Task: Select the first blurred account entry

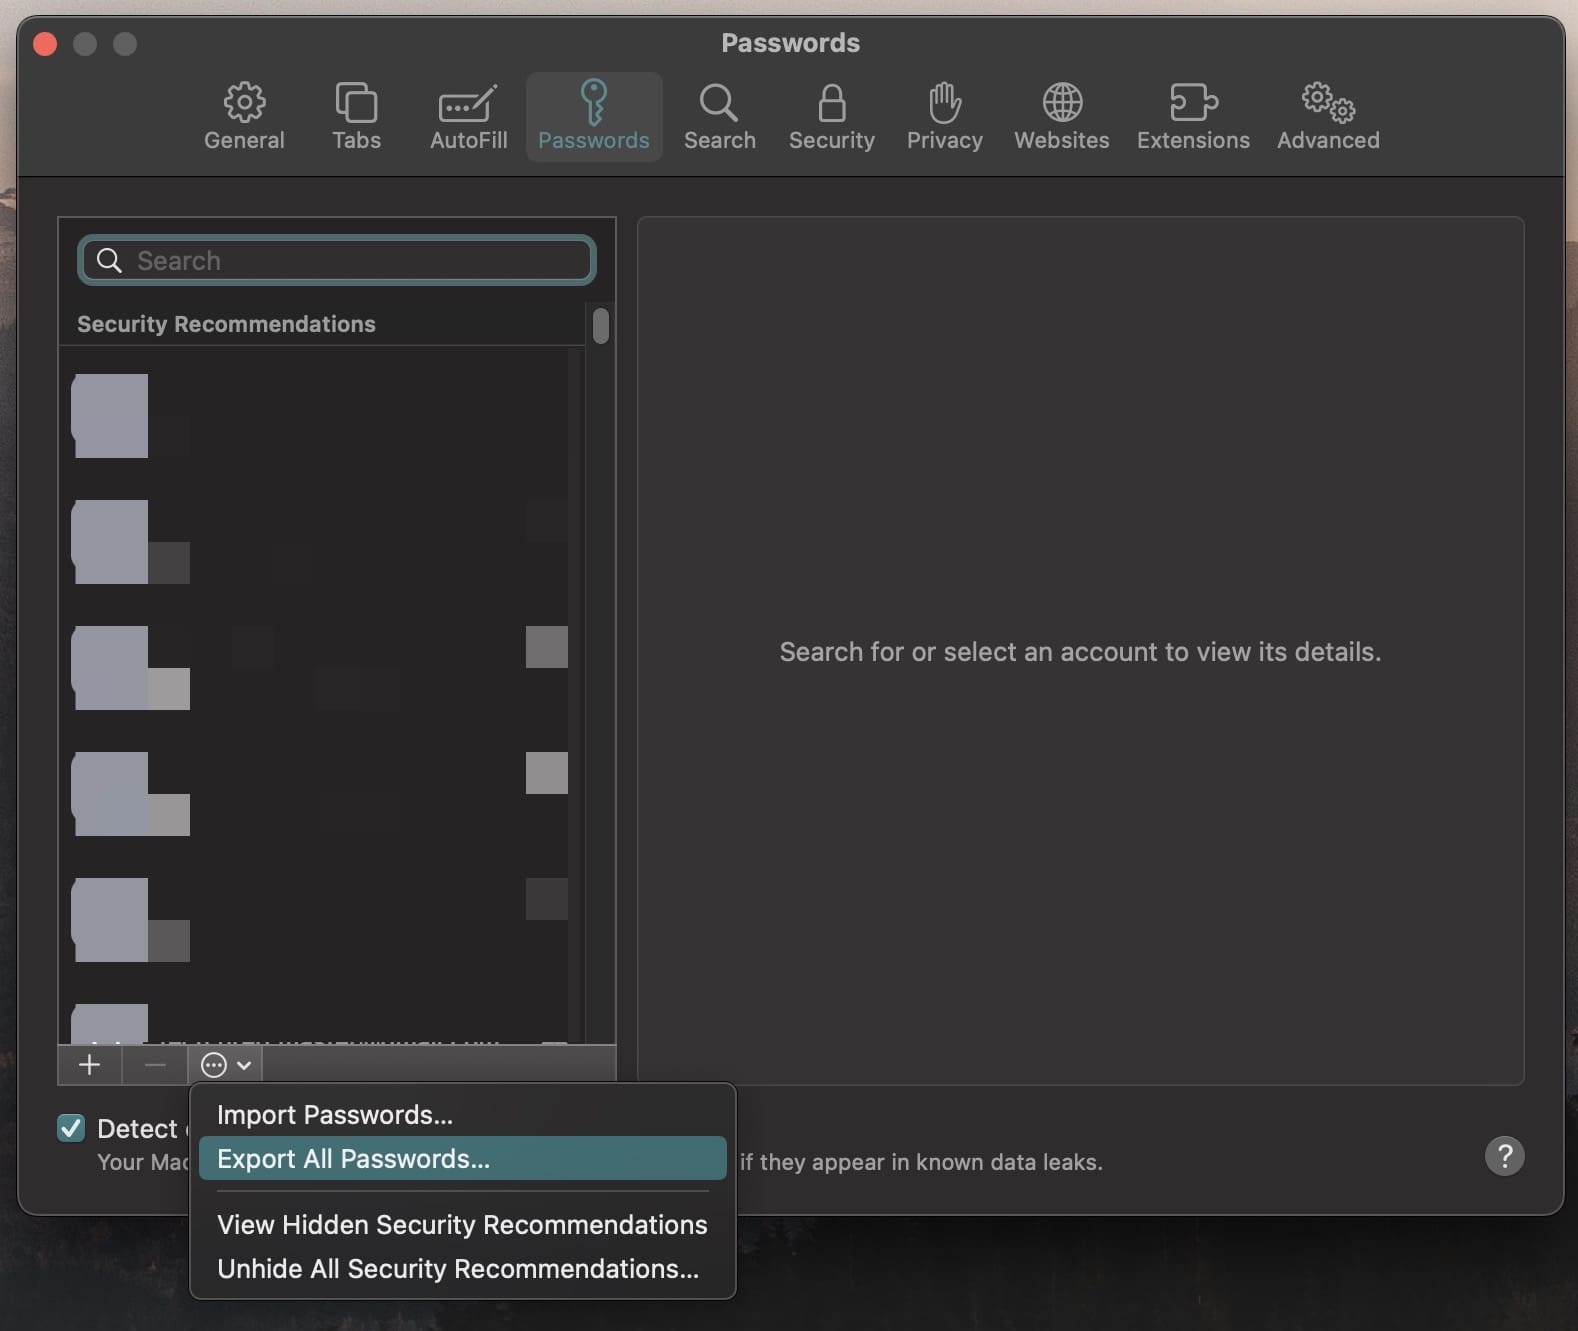Action: [x=320, y=416]
